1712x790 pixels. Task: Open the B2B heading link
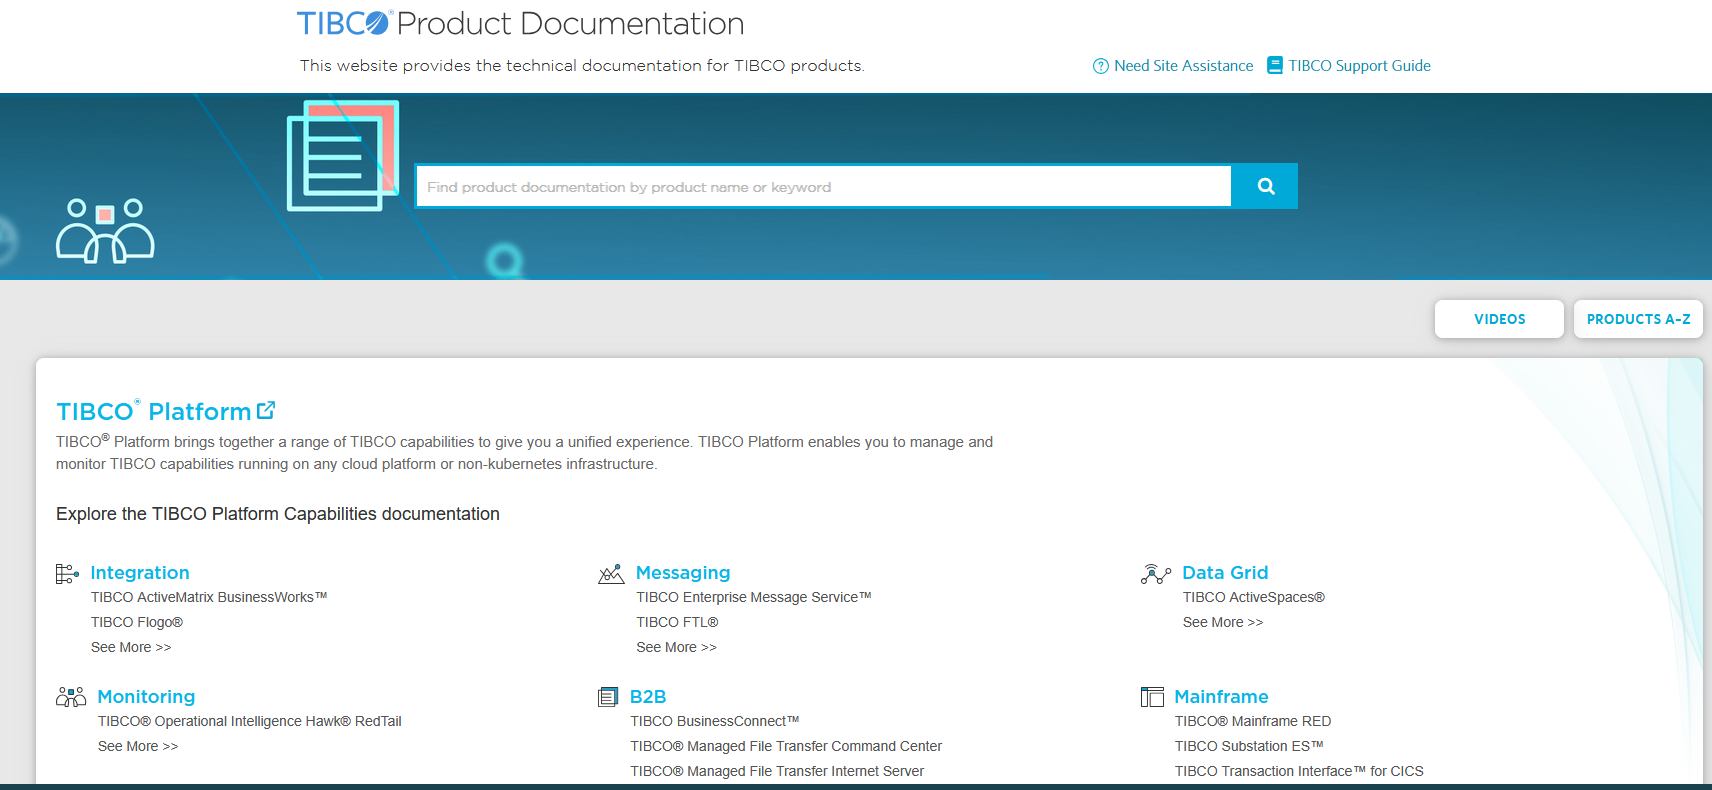pyautogui.click(x=648, y=697)
